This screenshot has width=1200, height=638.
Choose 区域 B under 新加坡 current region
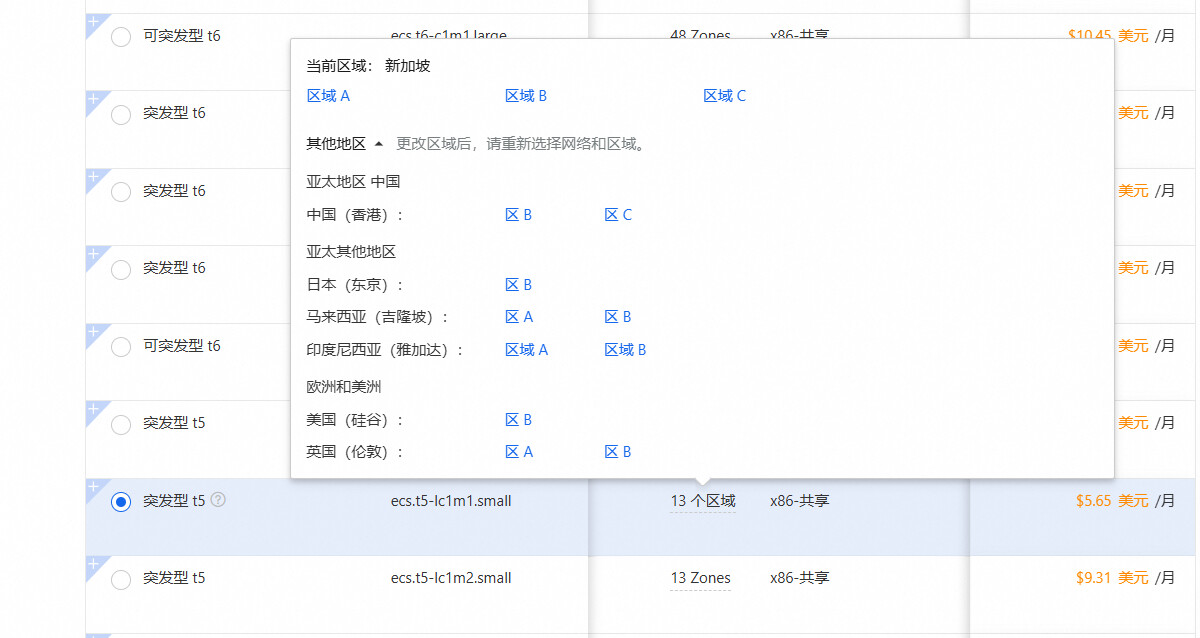coord(526,96)
